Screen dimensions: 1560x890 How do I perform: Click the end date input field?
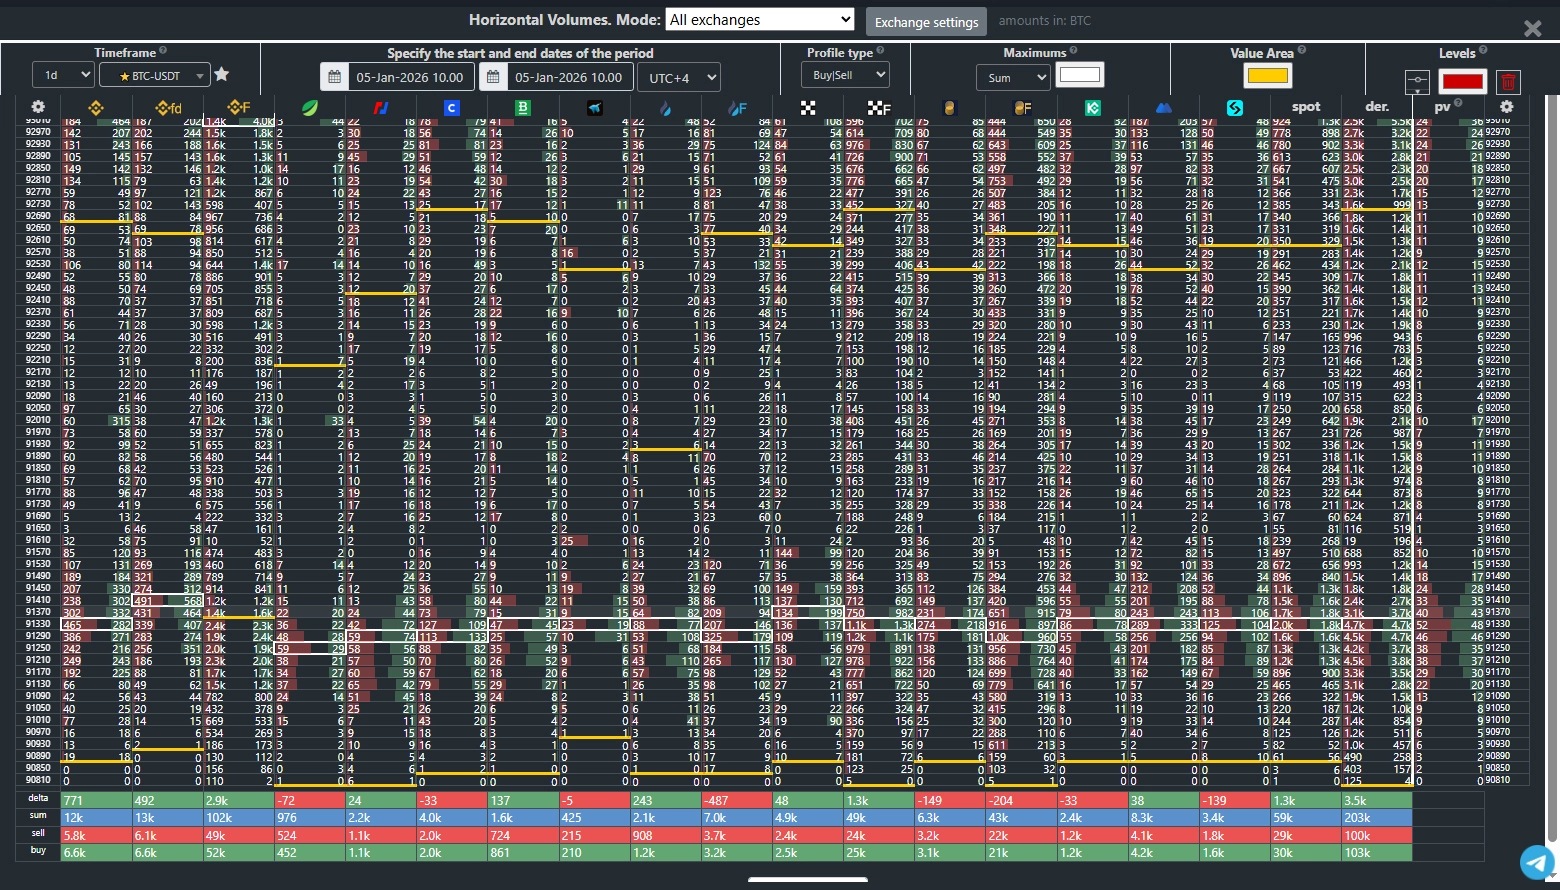[568, 77]
